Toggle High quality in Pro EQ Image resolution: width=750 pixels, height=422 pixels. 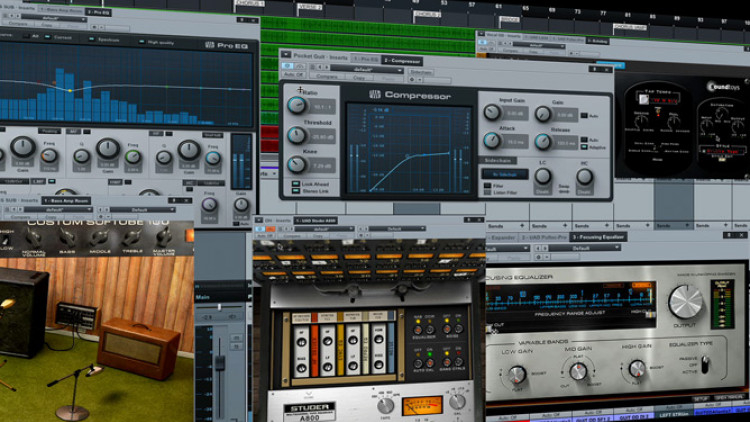click(142, 42)
